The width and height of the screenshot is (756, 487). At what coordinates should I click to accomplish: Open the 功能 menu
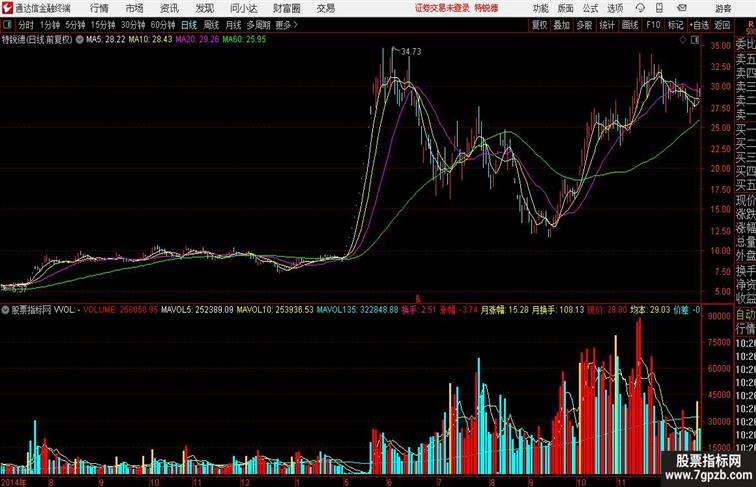pos(541,8)
